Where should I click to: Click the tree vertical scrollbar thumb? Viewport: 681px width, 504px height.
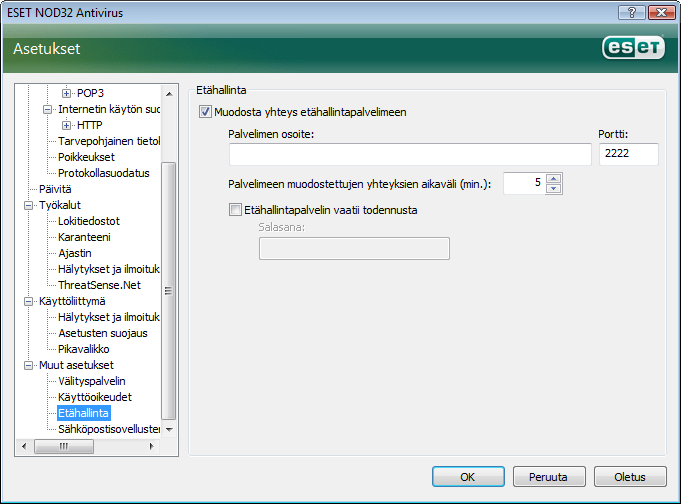point(169,291)
